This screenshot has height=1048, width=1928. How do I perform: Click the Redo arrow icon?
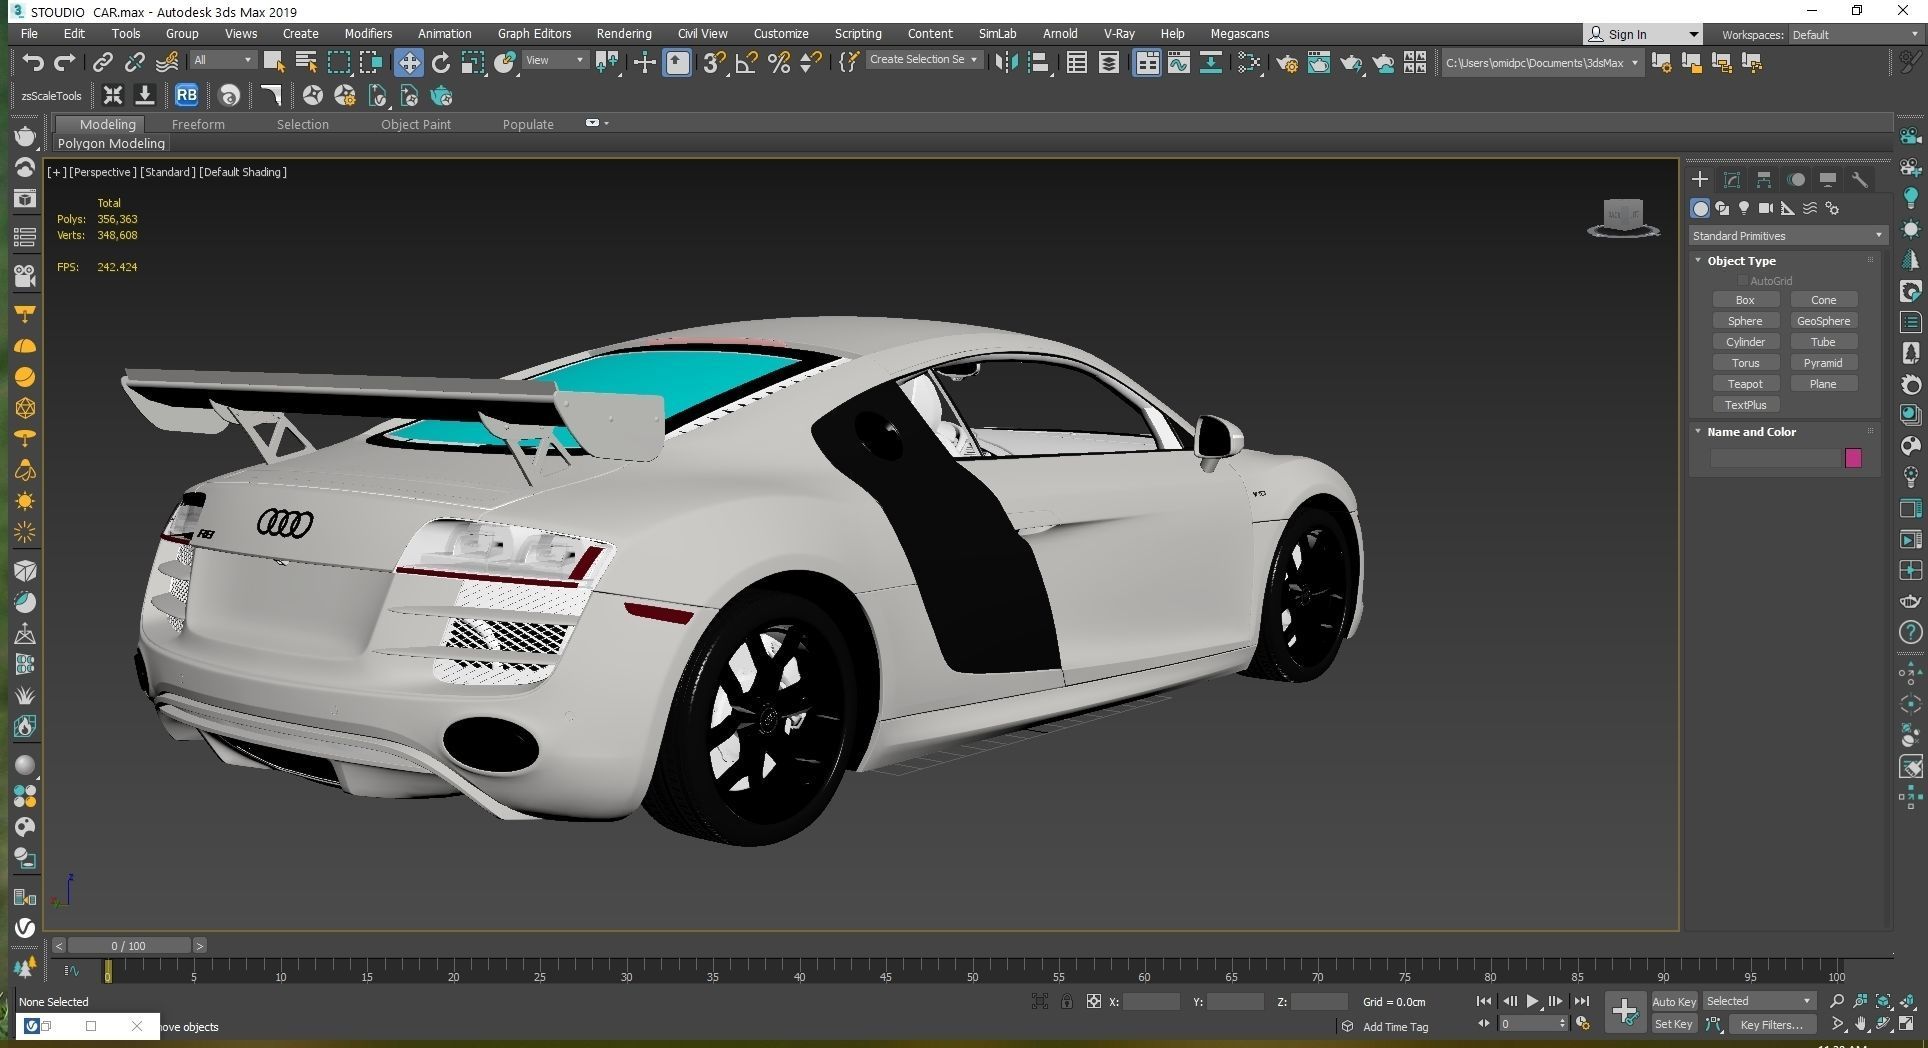click(x=65, y=63)
